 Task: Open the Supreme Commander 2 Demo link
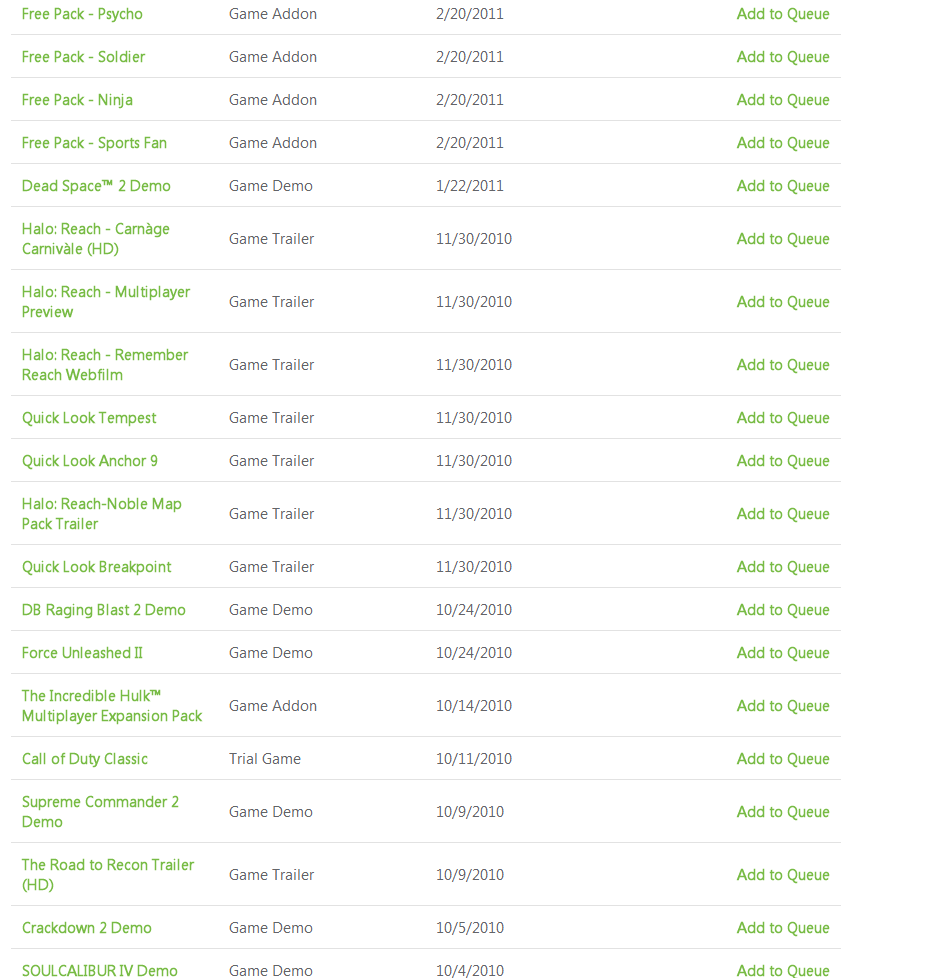(100, 812)
